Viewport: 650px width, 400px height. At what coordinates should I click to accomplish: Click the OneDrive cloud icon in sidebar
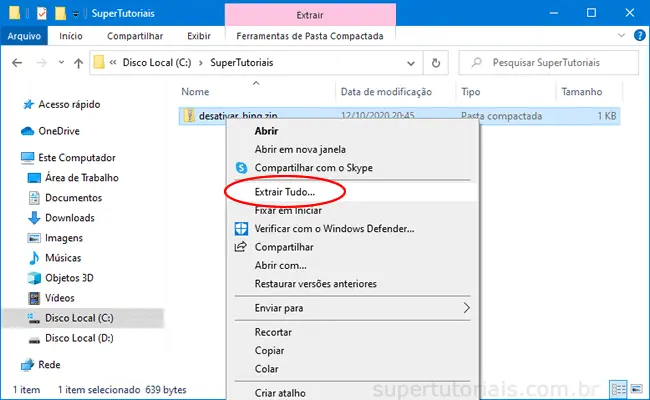coord(28,130)
